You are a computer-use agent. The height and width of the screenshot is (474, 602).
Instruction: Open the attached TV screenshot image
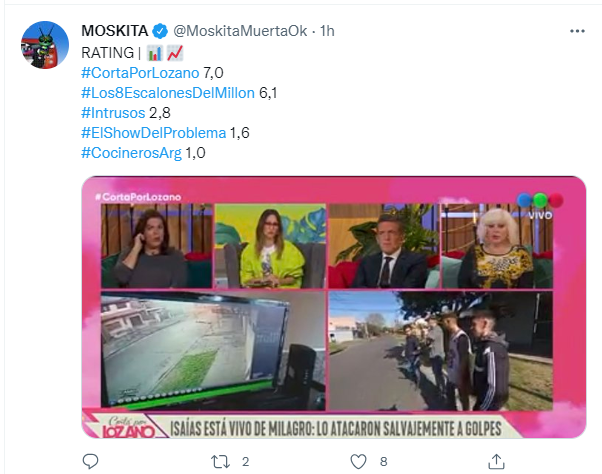(x=334, y=307)
